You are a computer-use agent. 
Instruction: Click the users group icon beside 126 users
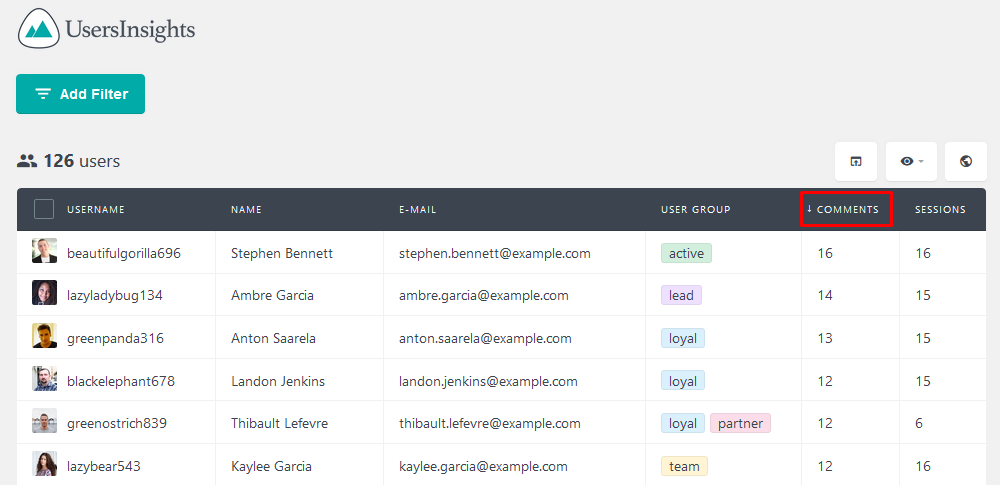click(x=27, y=161)
